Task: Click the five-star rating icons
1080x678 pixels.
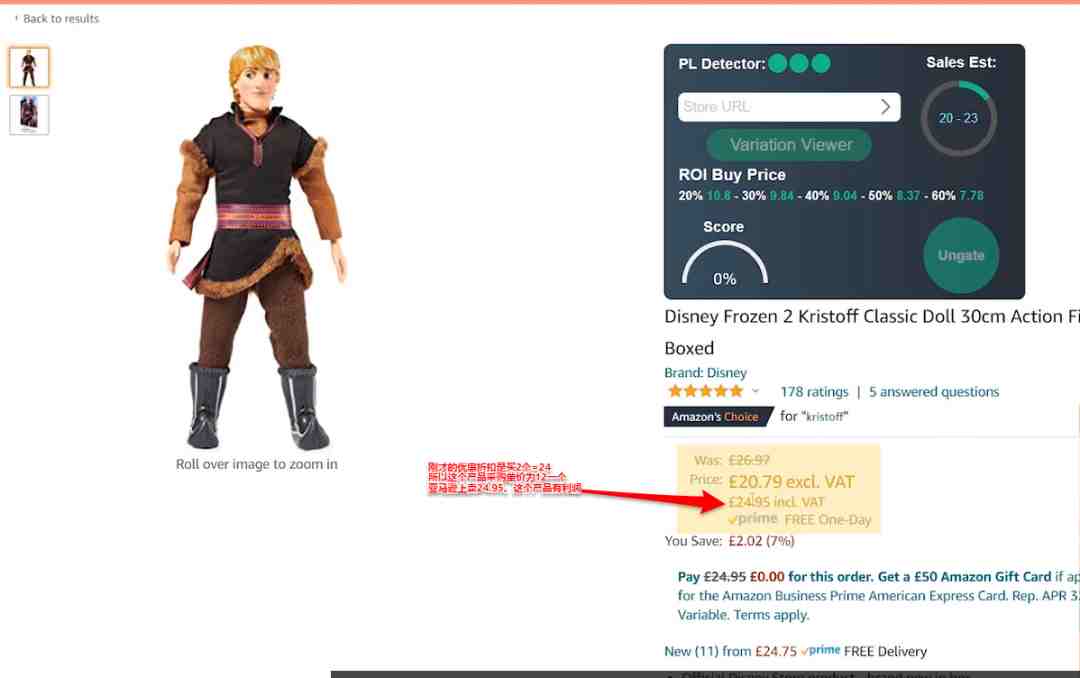Action: click(705, 391)
